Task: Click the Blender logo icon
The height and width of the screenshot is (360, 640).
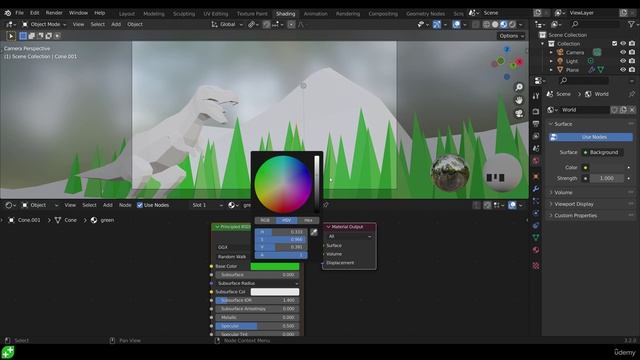Action: coord(7,13)
